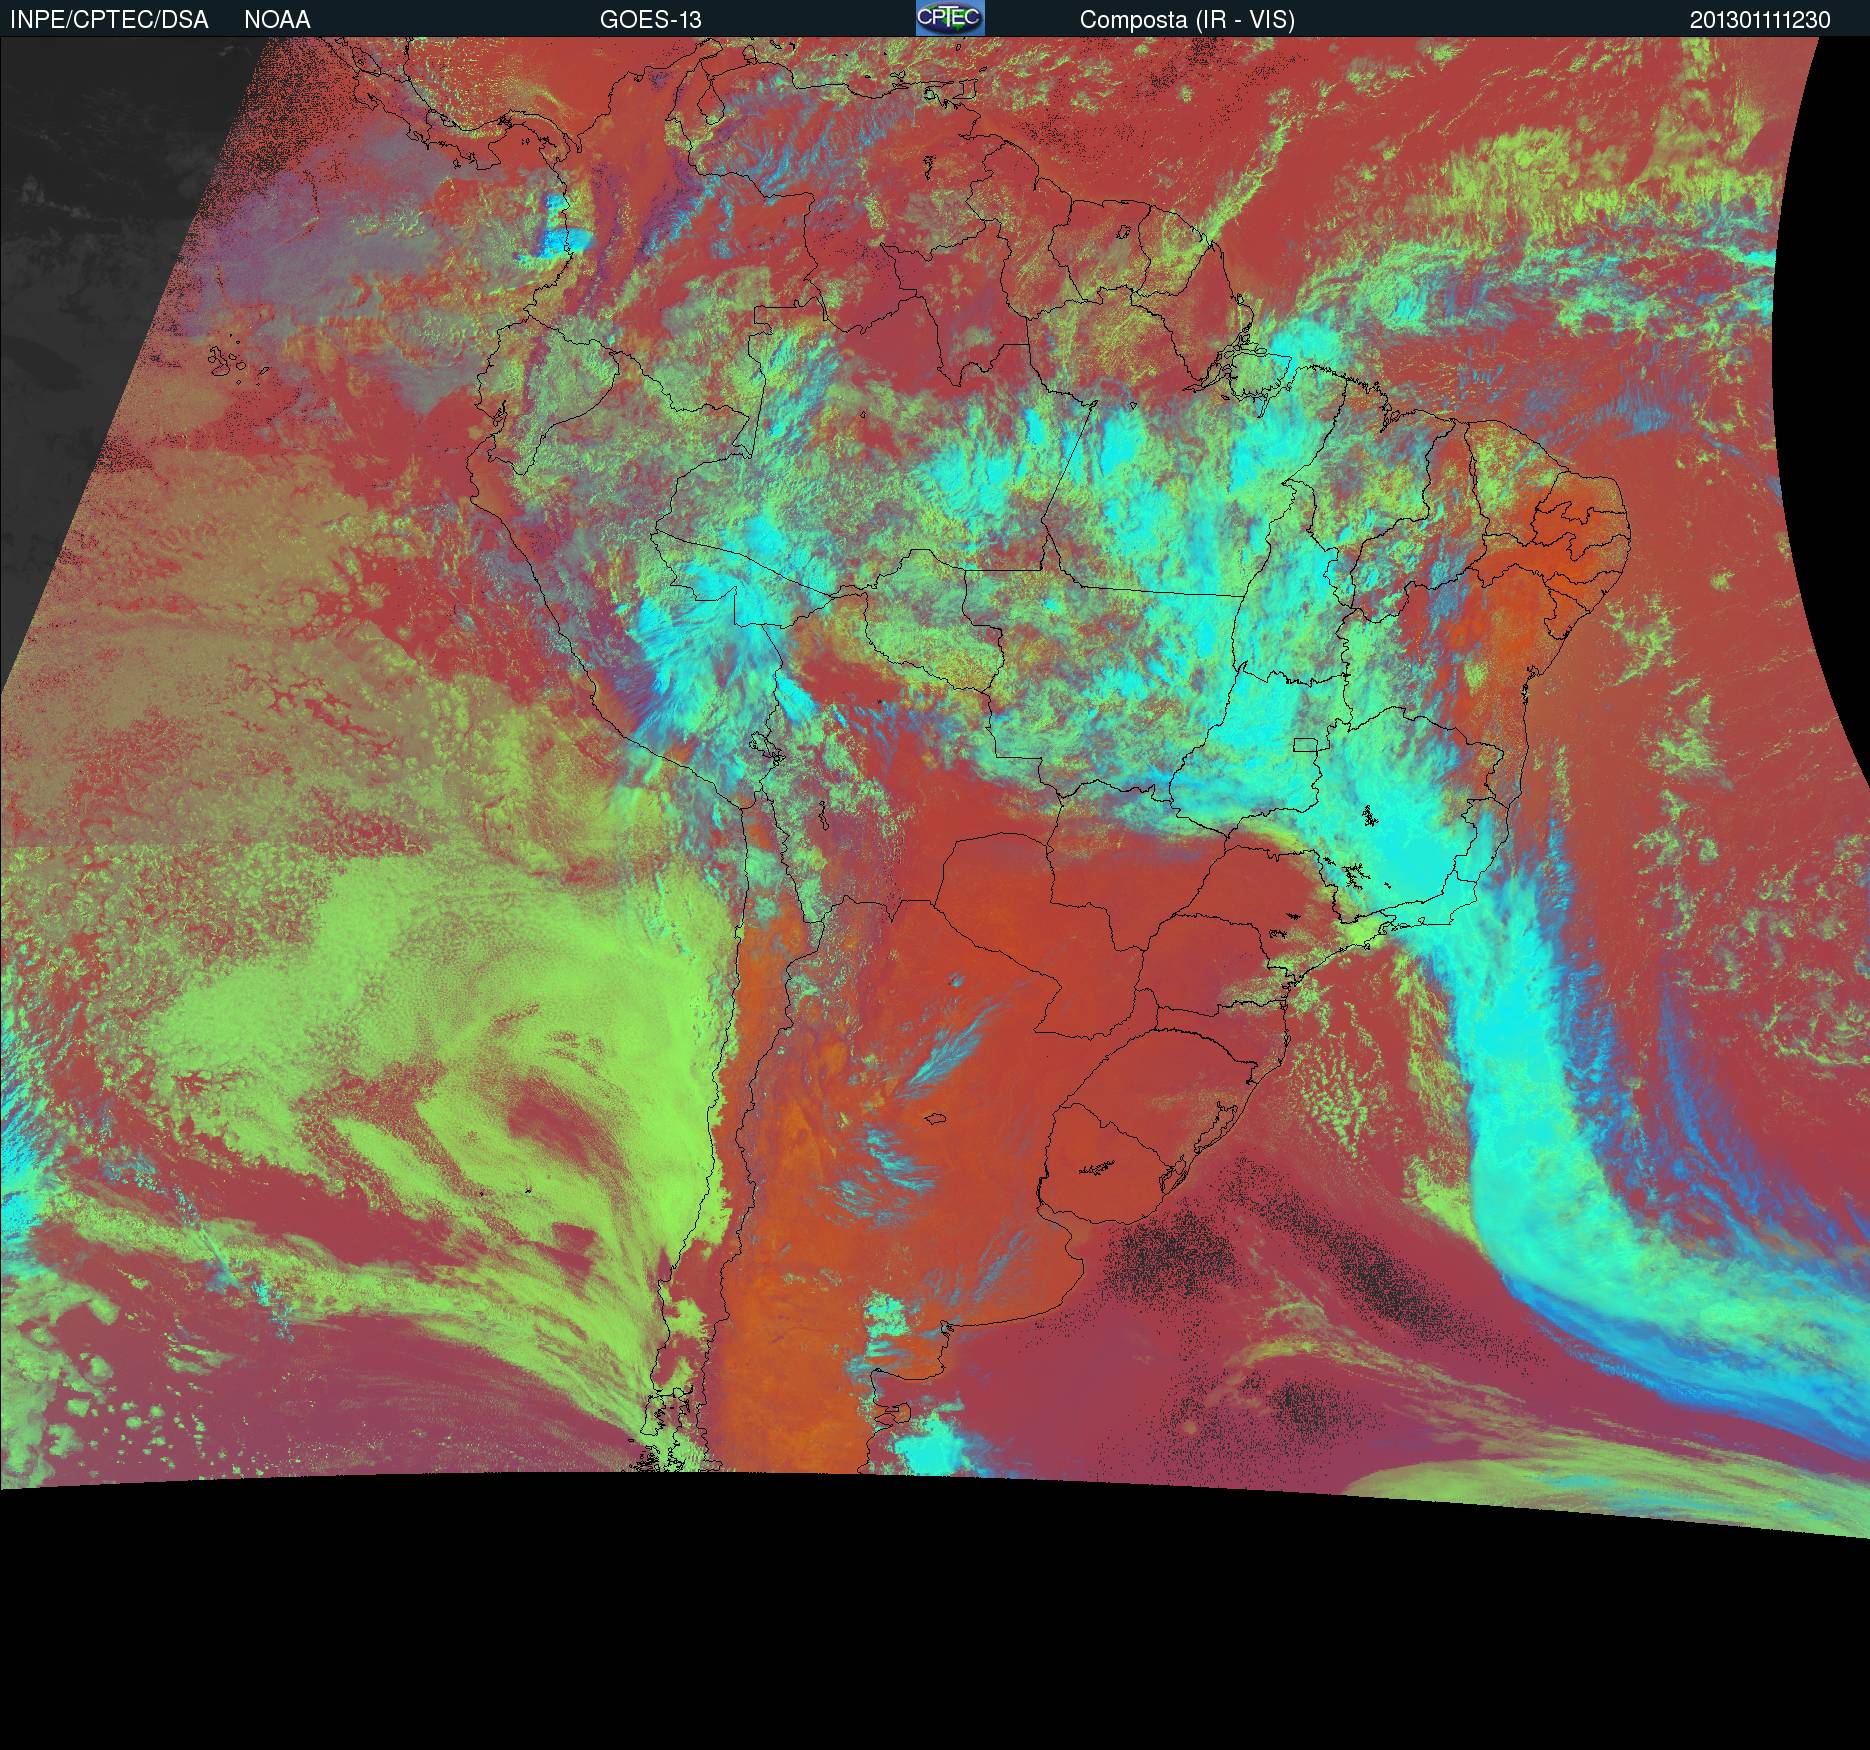
Task: Select the Composta (IR - VIS) title
Action: pyautogui.click(x=1187, y=20)
